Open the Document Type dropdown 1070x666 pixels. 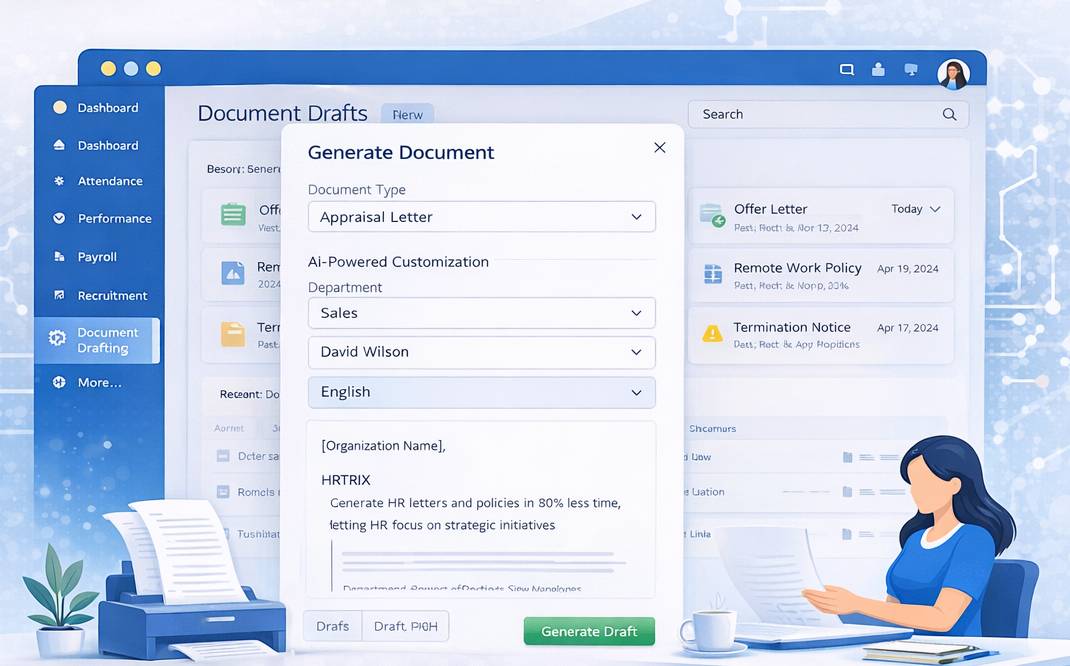click(481, 217)
